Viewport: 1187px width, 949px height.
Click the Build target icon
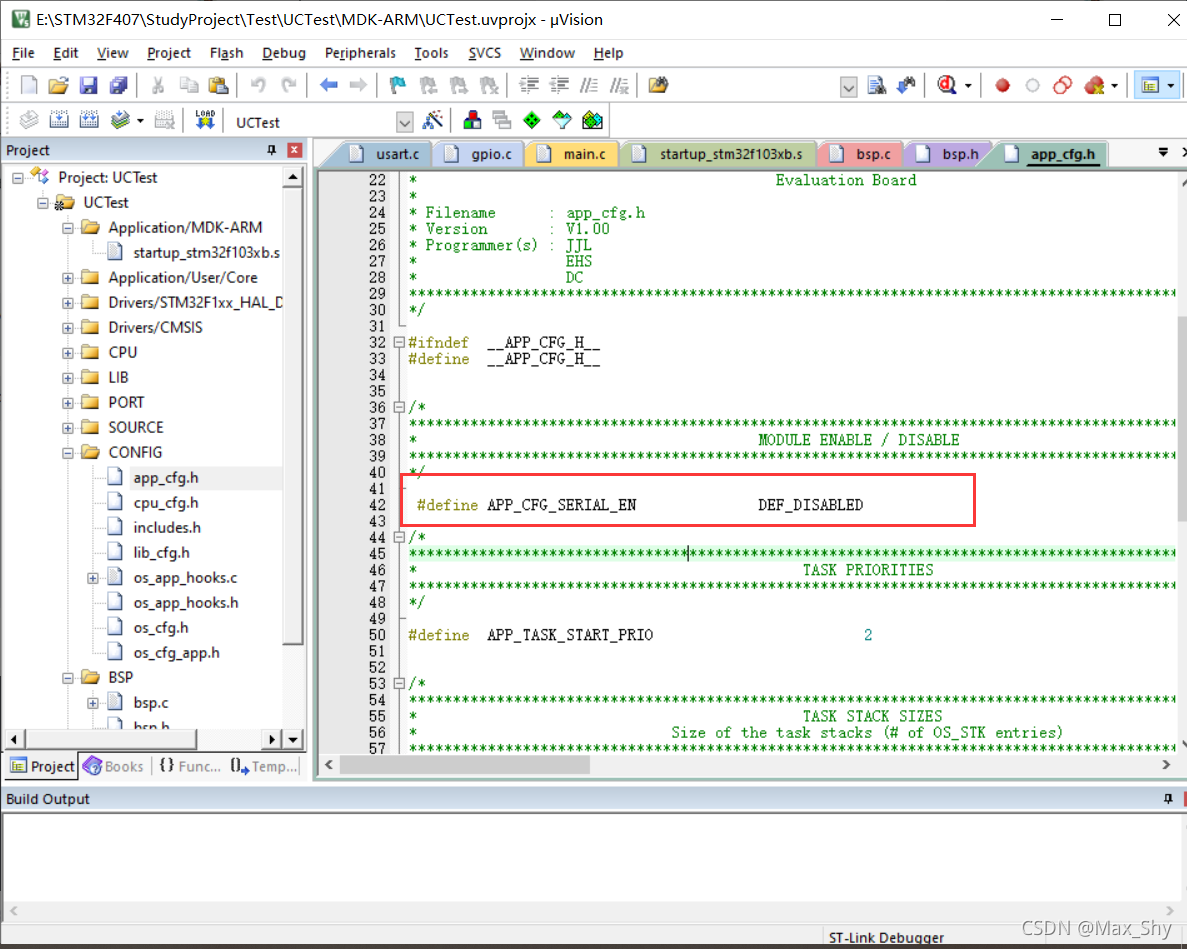click(x=59, y=120)
